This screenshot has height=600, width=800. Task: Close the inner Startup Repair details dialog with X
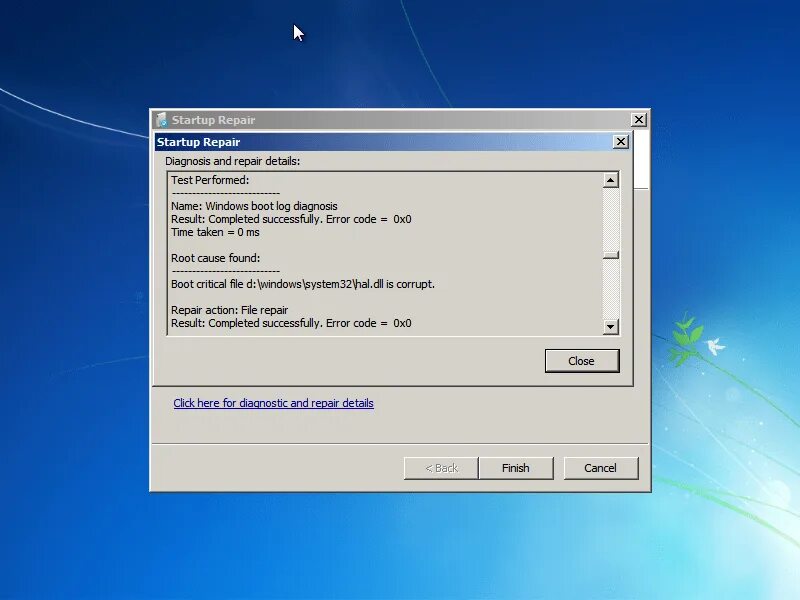620,142
